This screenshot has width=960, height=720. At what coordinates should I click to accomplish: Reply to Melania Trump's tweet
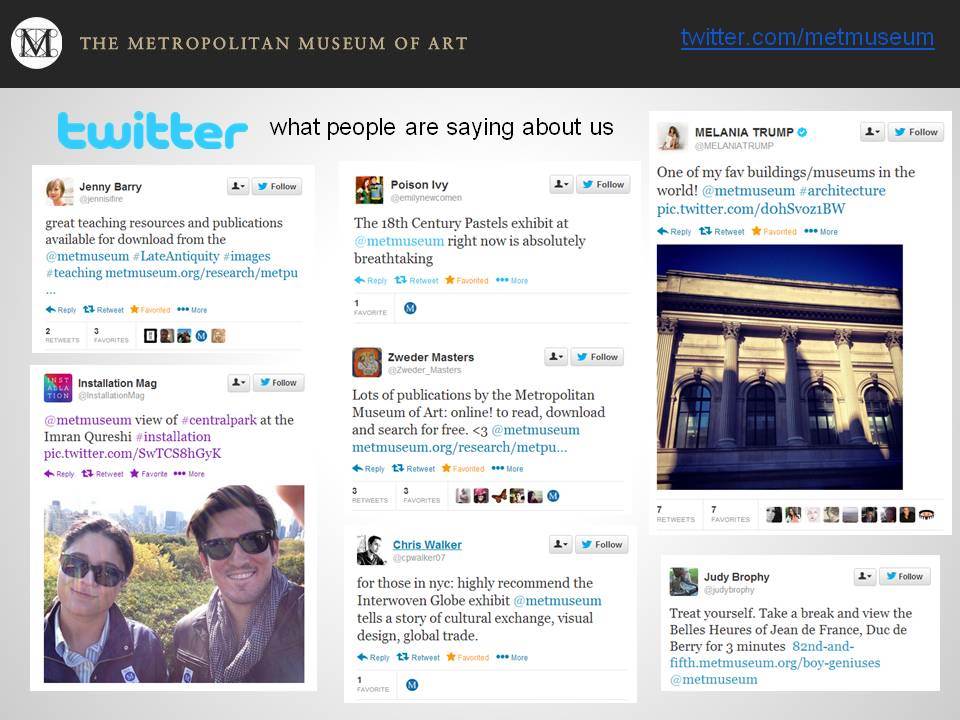tap(674, 231)
